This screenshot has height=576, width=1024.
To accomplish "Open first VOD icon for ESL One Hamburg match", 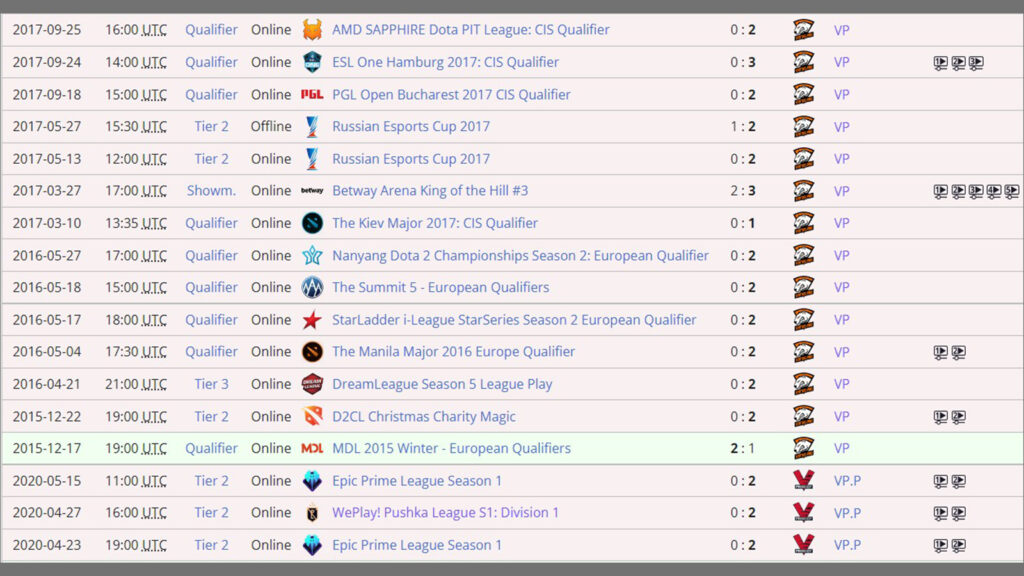I will [940, 63].
